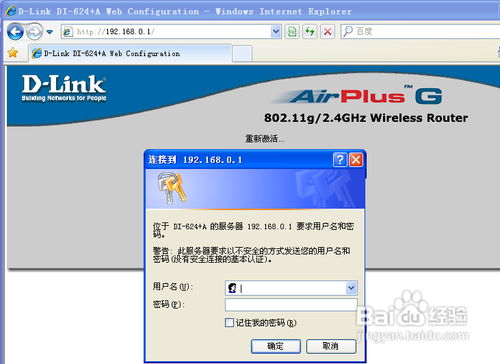Open a new blank browser tab

pos(242,54)
